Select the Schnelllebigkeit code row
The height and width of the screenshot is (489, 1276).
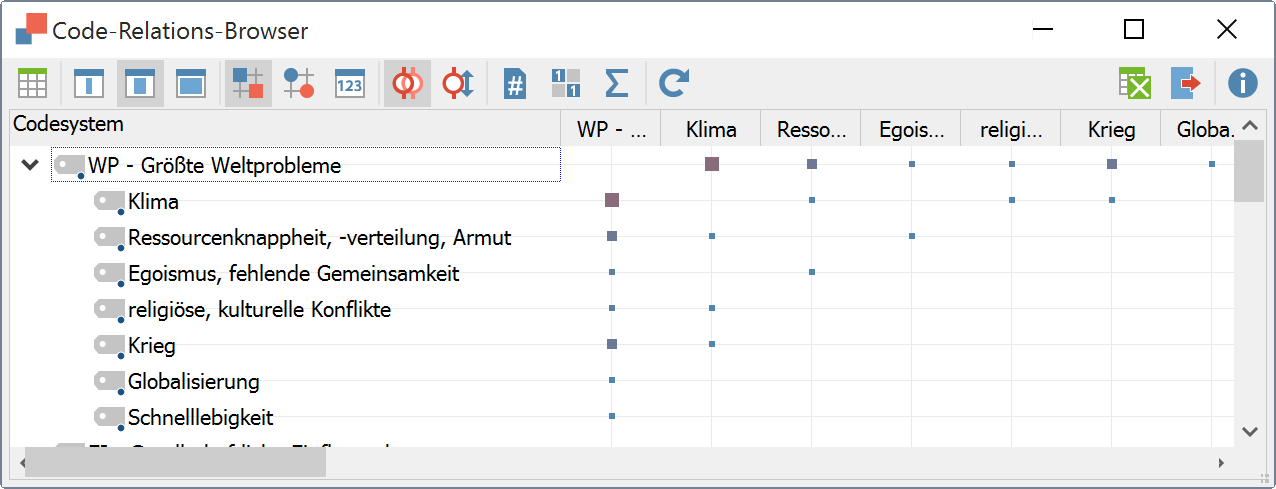click(x=201, y=418)
